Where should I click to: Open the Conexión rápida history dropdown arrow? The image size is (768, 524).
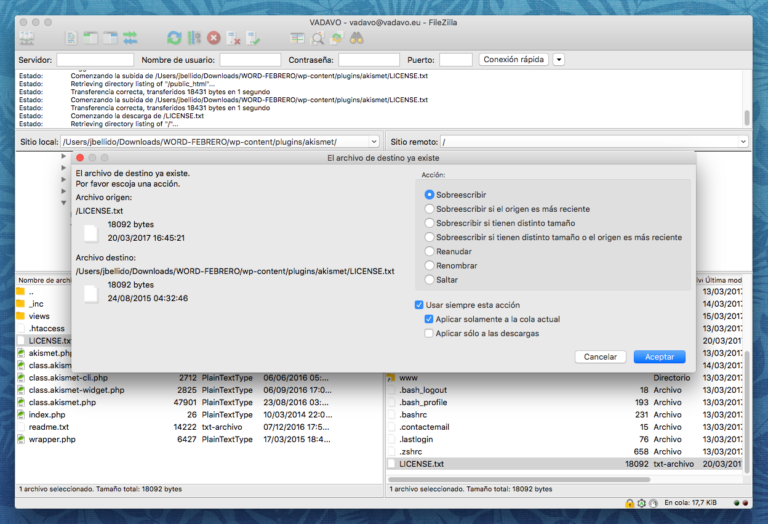(558, 60)
